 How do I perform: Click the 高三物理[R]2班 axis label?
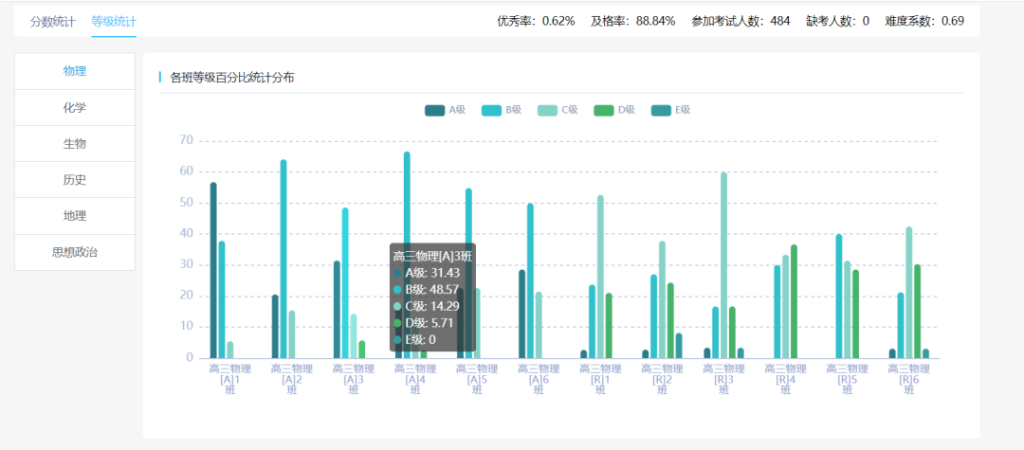[662, 379]
